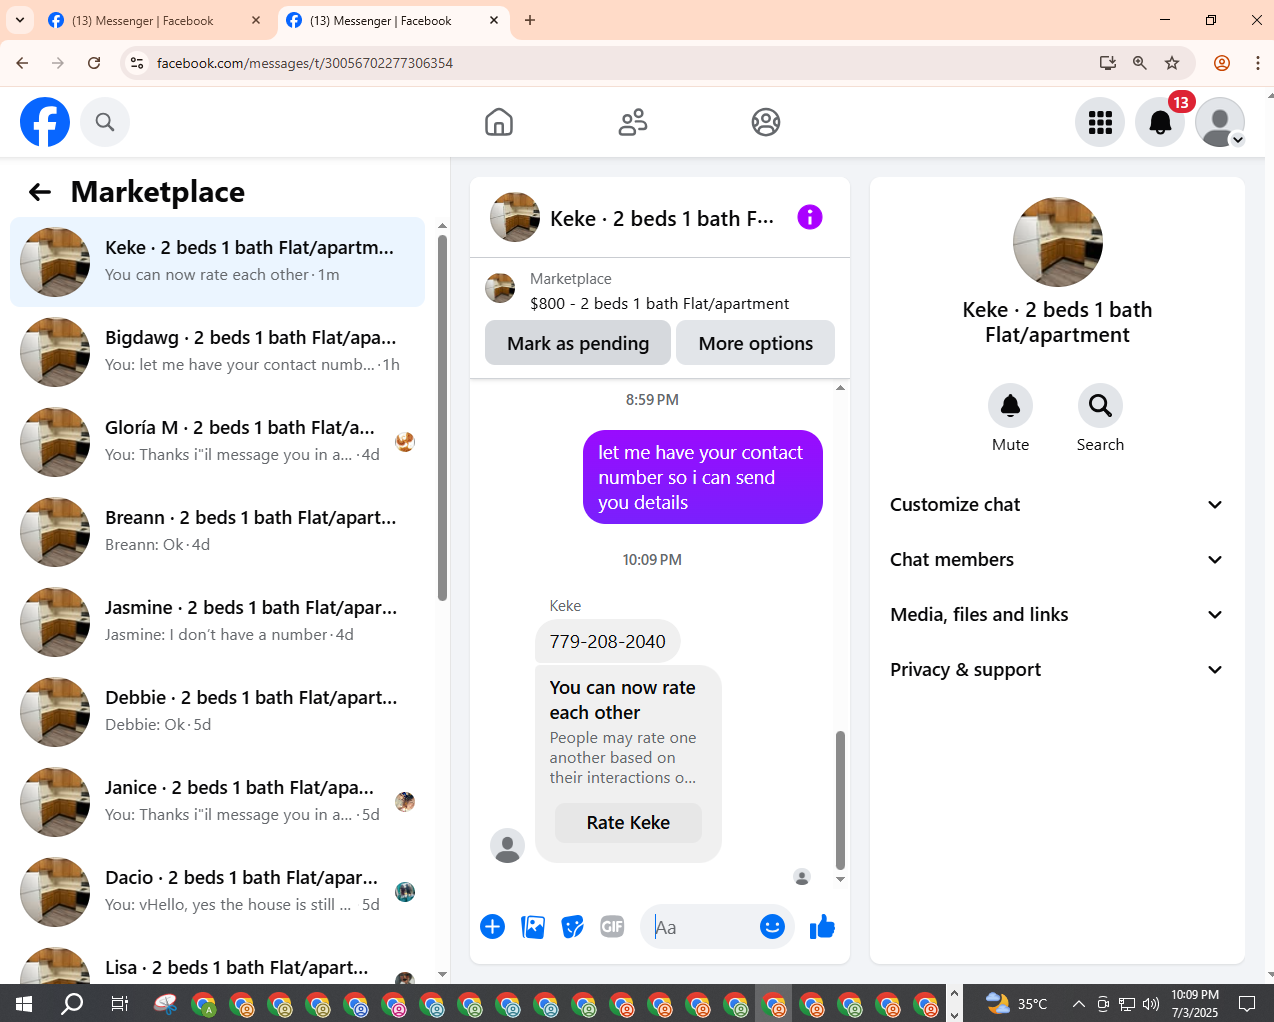The image size is (1274, 1022).
Task: Open the Groups icon in top navigation
Action: click(x=766, y=122)
